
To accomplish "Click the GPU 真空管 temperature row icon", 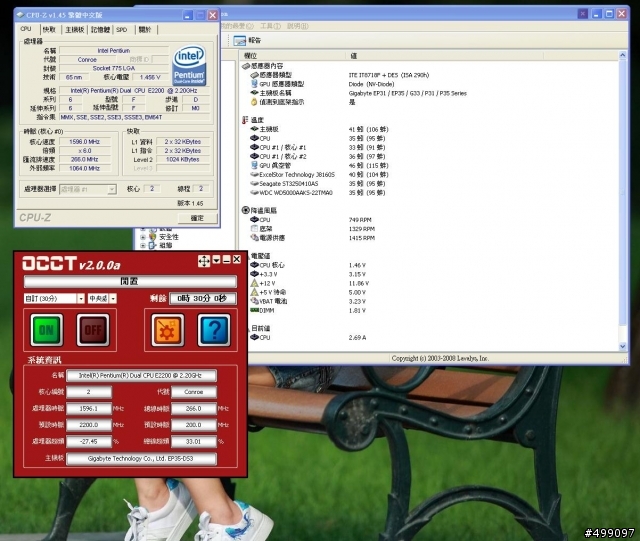I will click(x=254, y=165).
